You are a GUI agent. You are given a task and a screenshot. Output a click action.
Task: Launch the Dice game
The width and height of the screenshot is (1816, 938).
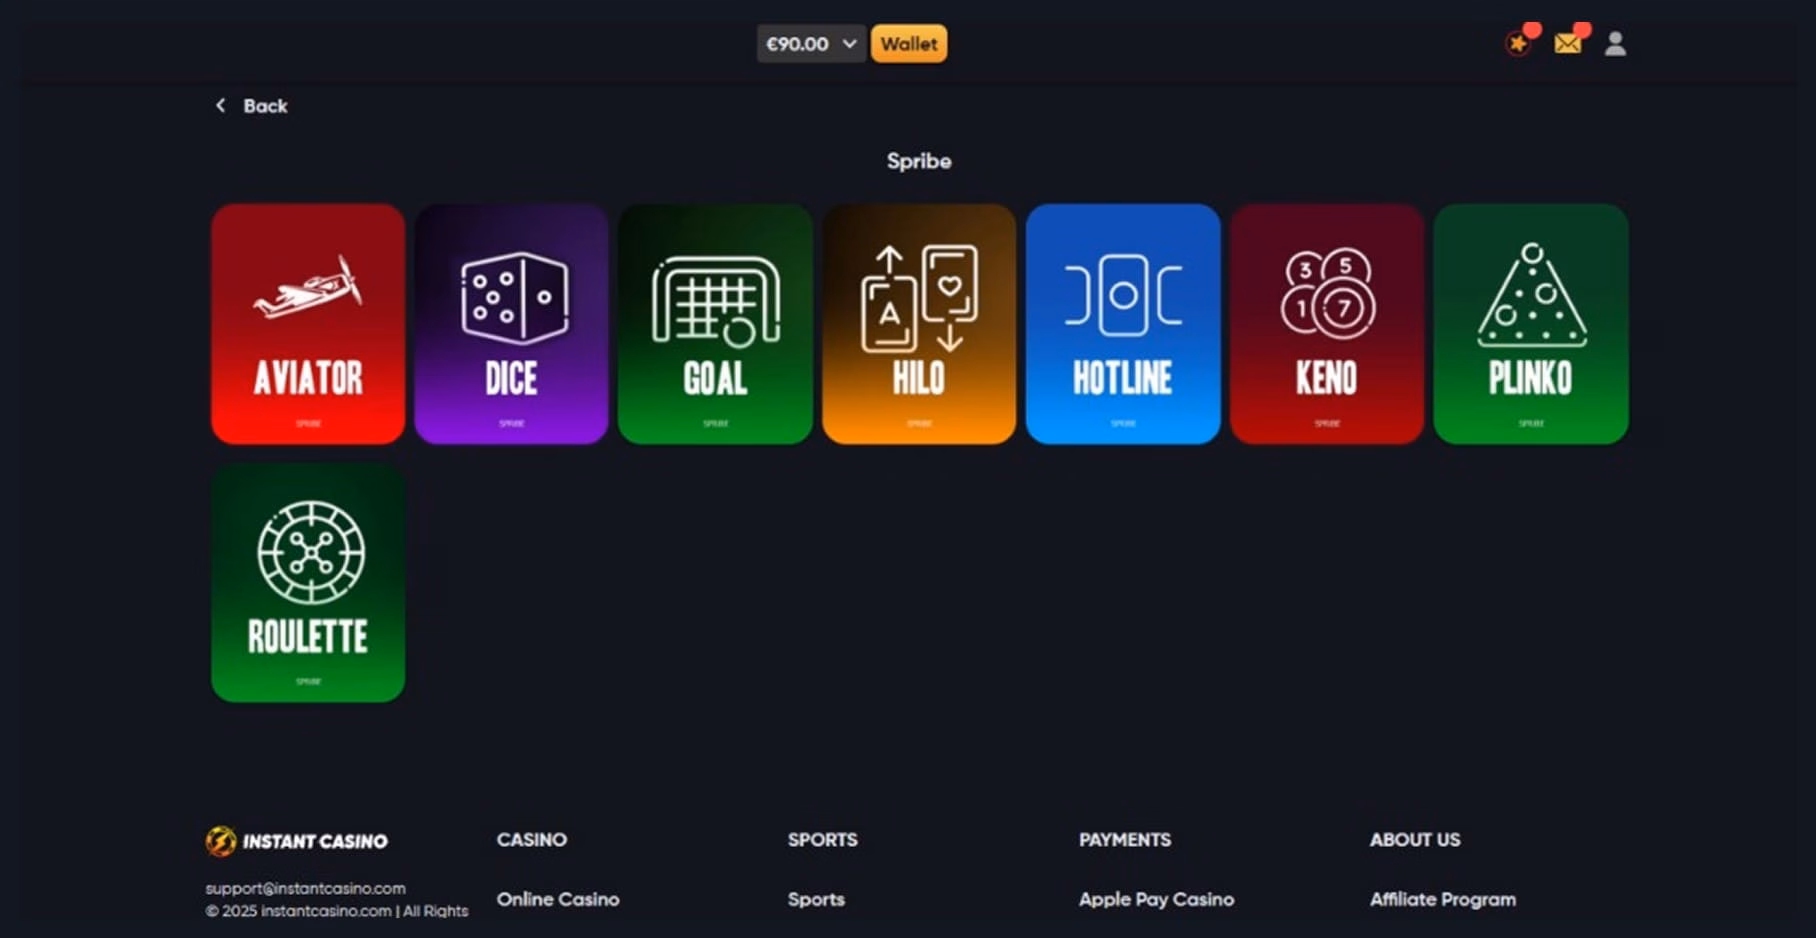[511, 324]
